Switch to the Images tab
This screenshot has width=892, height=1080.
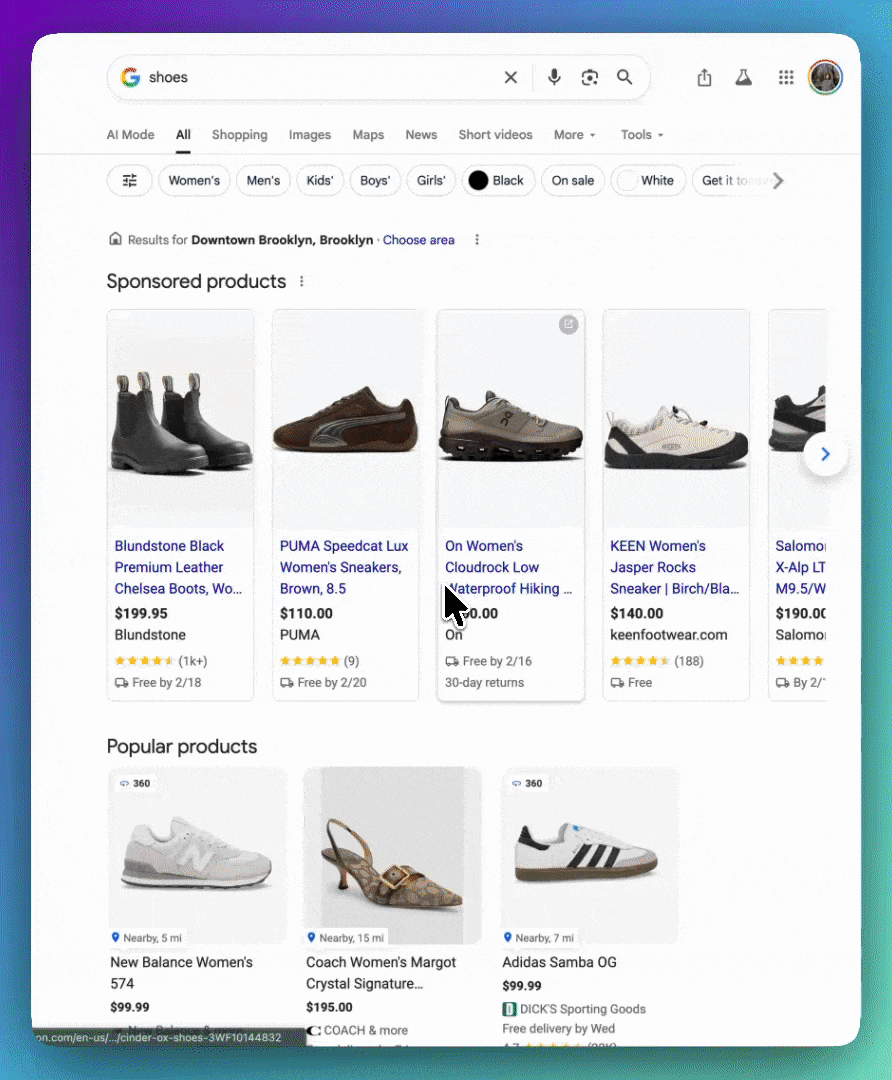point(310,135)
